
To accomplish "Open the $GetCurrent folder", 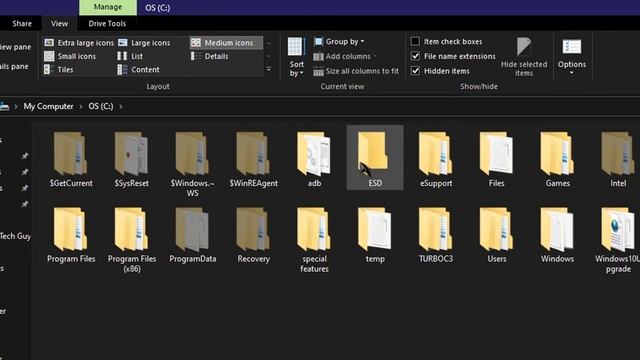I will pyautogui.click(x=71, y=159).
